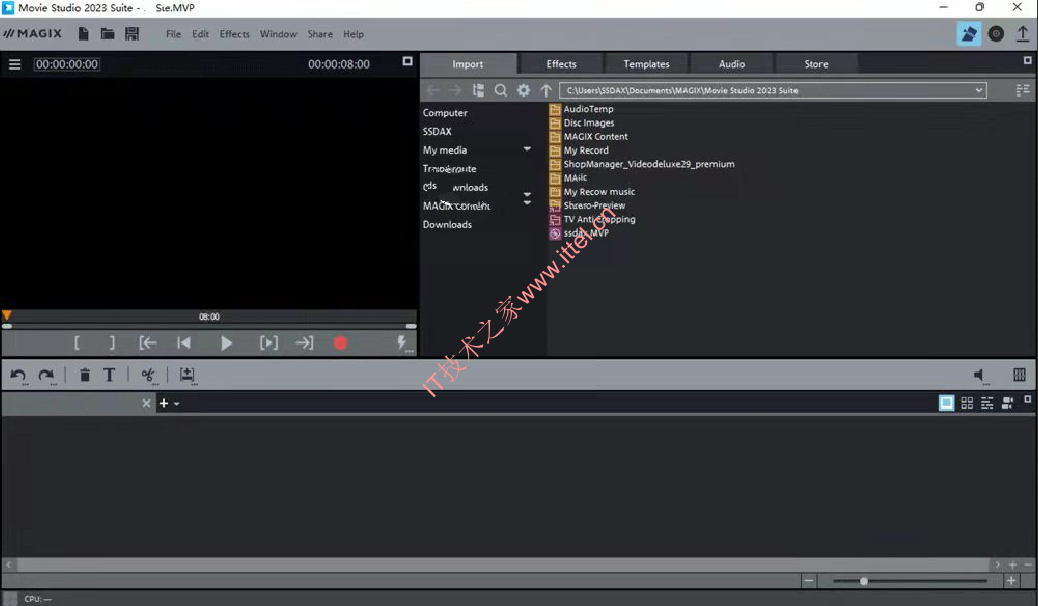Delete the selected object via the trash icon

click(85, 375)
